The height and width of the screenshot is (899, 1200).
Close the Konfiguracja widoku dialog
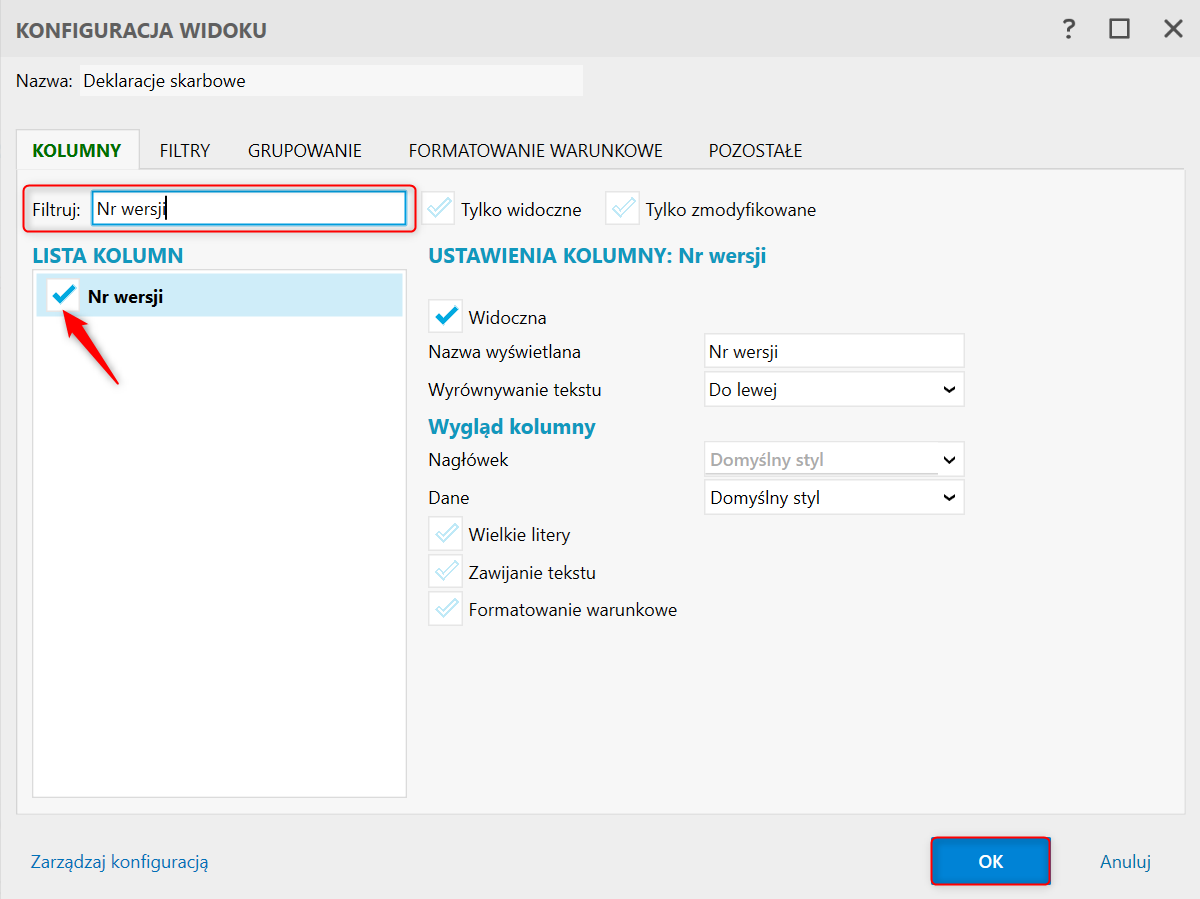tap(1173, 29)
